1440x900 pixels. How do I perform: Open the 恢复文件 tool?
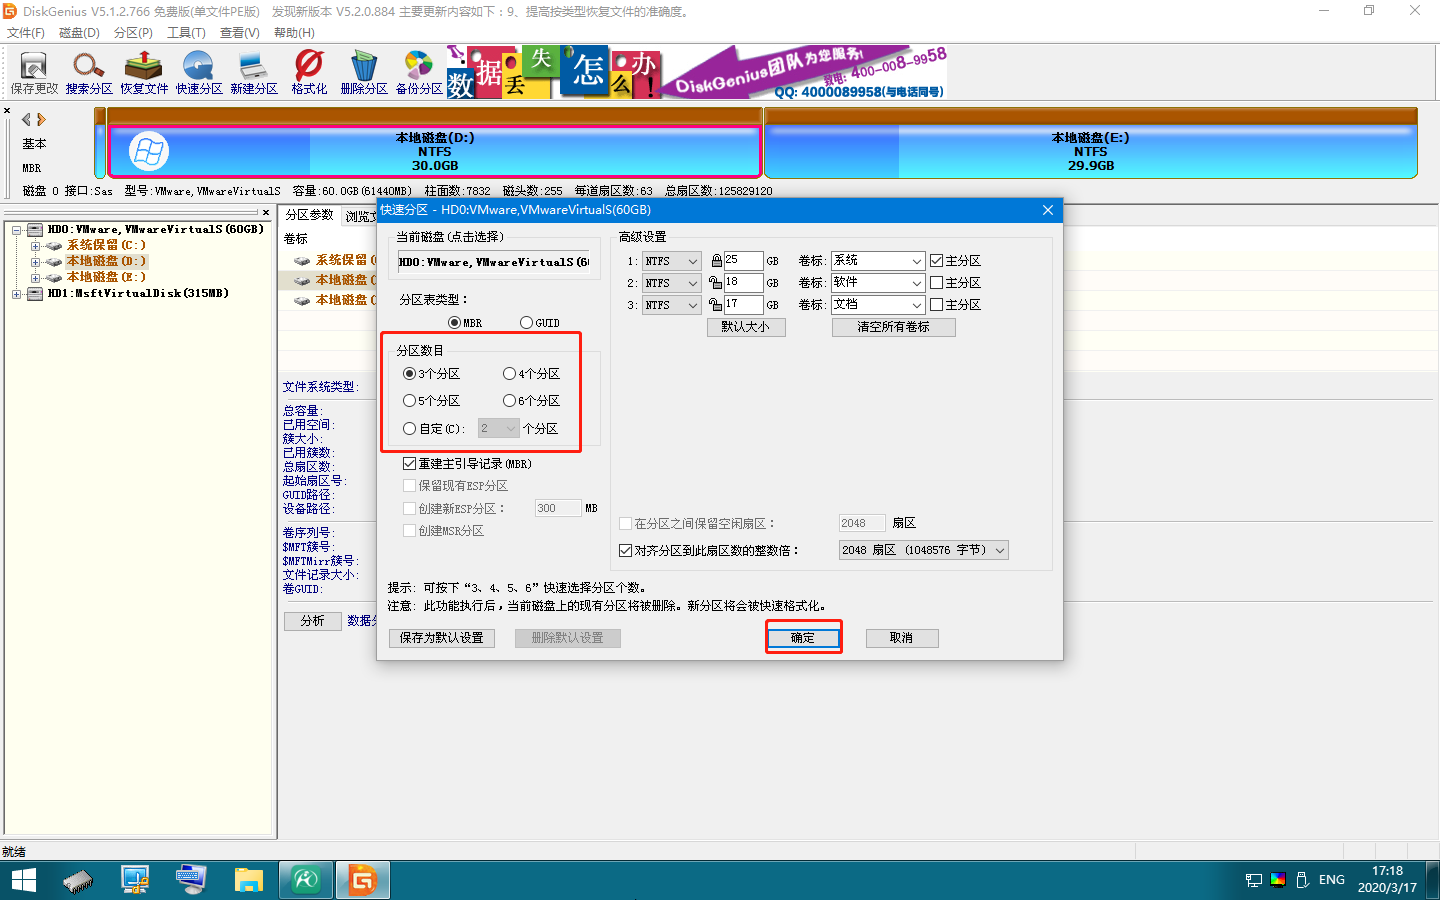tap(143, 70)
